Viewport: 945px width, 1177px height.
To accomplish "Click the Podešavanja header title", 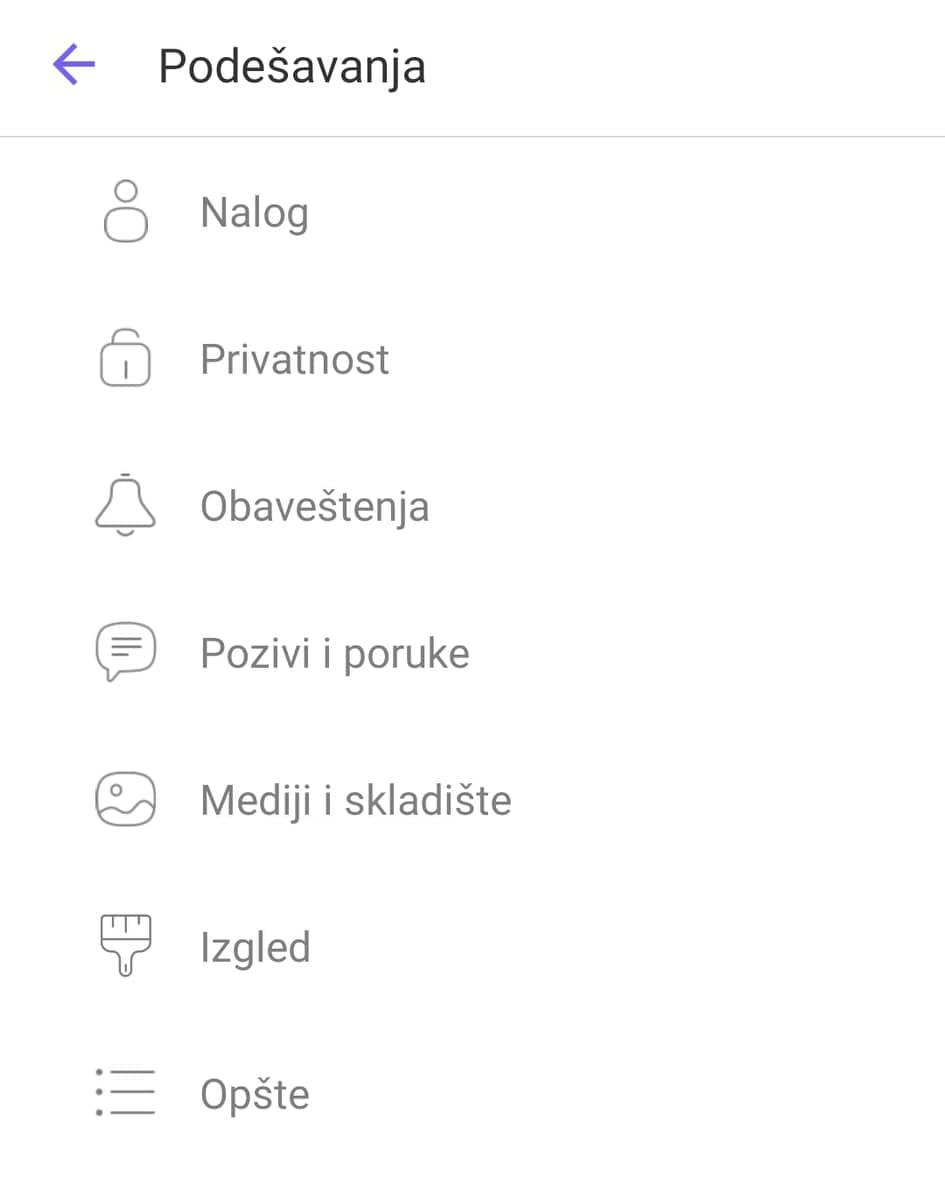I will [x=292, y=68].
